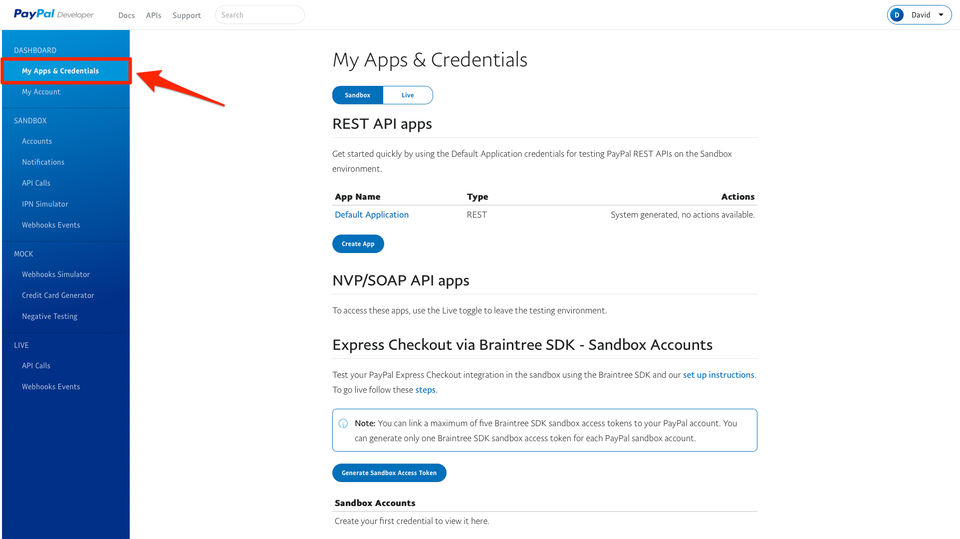Click the SANDBOX section heading in sidebar

(x=30, y=121)
